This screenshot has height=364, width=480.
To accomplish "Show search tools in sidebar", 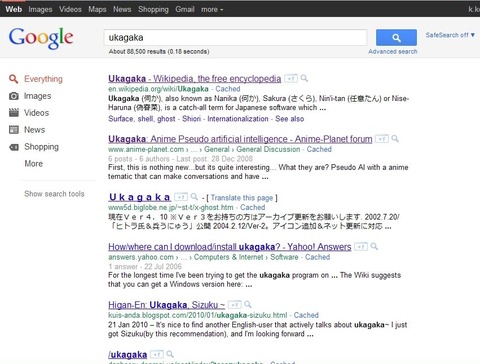I will 54,194.
